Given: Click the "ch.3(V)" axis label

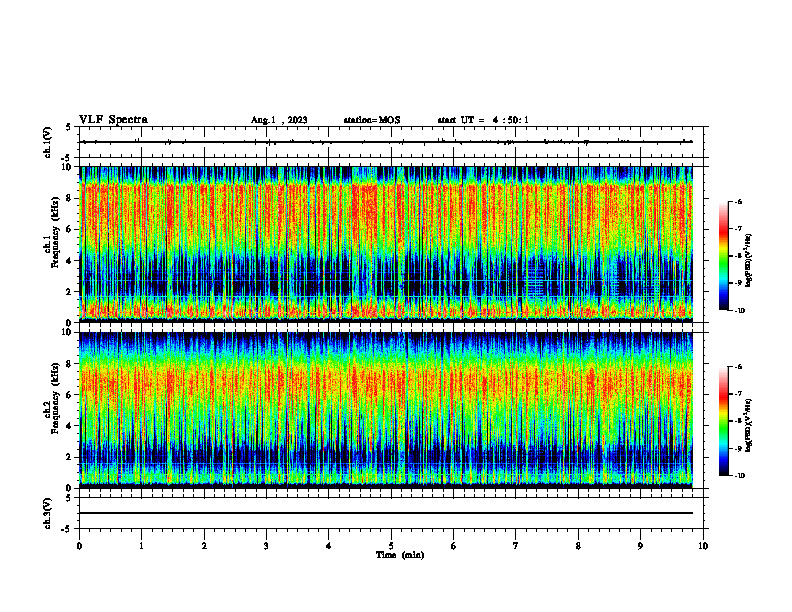Looking at the screenshot, I should tap(47, 513).
